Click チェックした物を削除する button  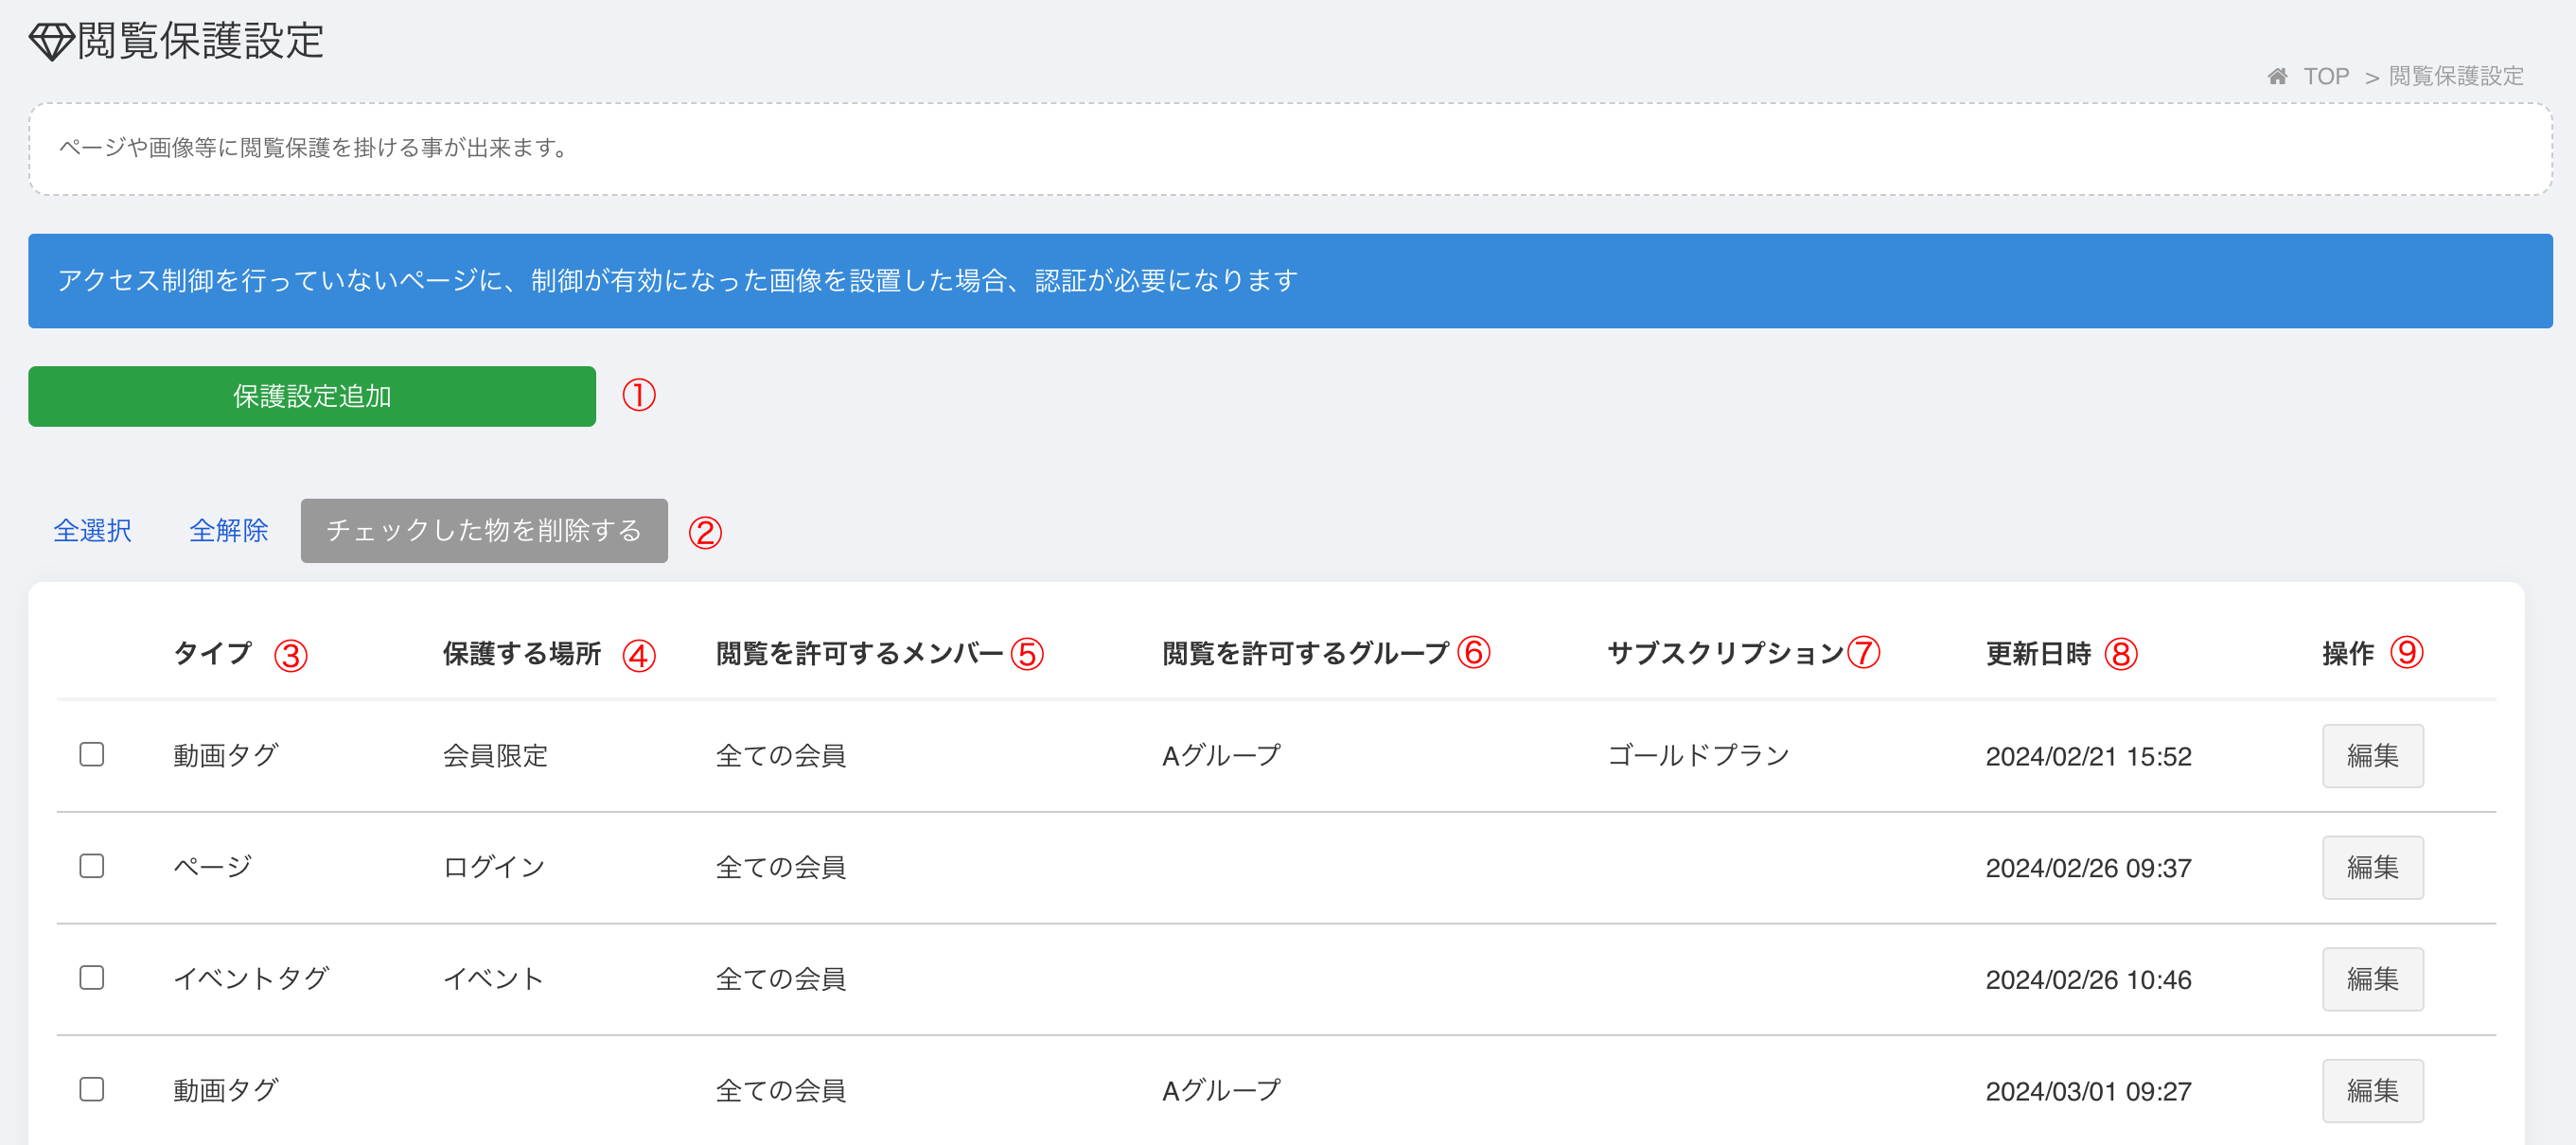click(484, 530)
